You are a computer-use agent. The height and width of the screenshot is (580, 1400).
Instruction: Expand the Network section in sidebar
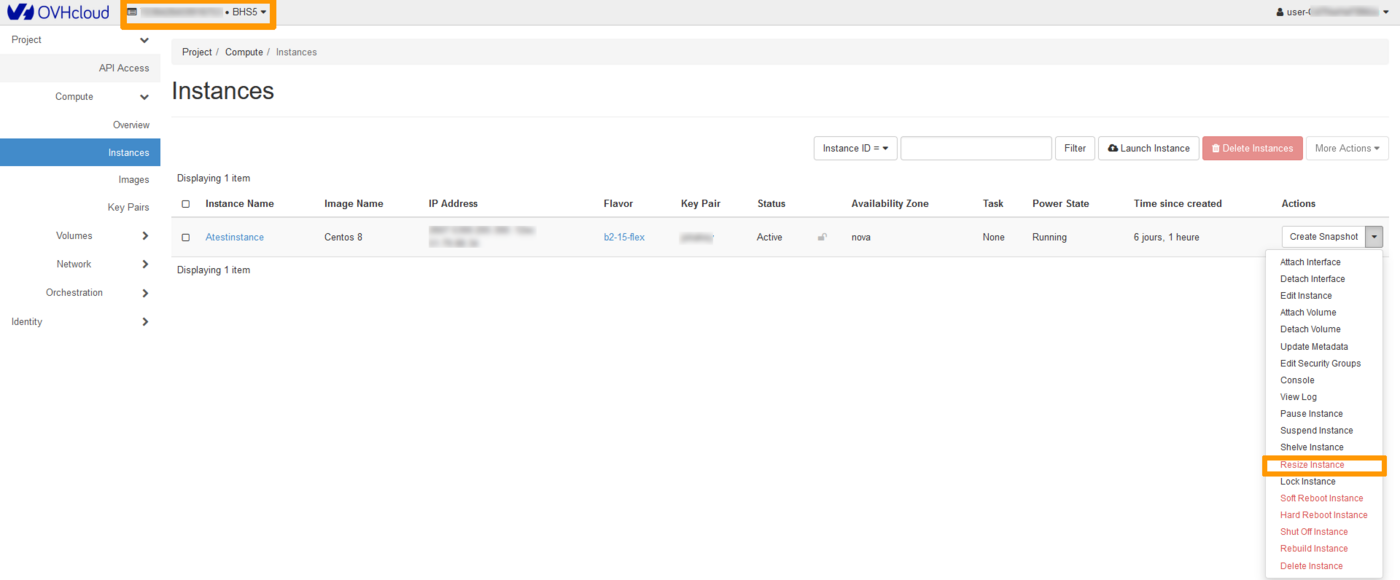(74, 263)
